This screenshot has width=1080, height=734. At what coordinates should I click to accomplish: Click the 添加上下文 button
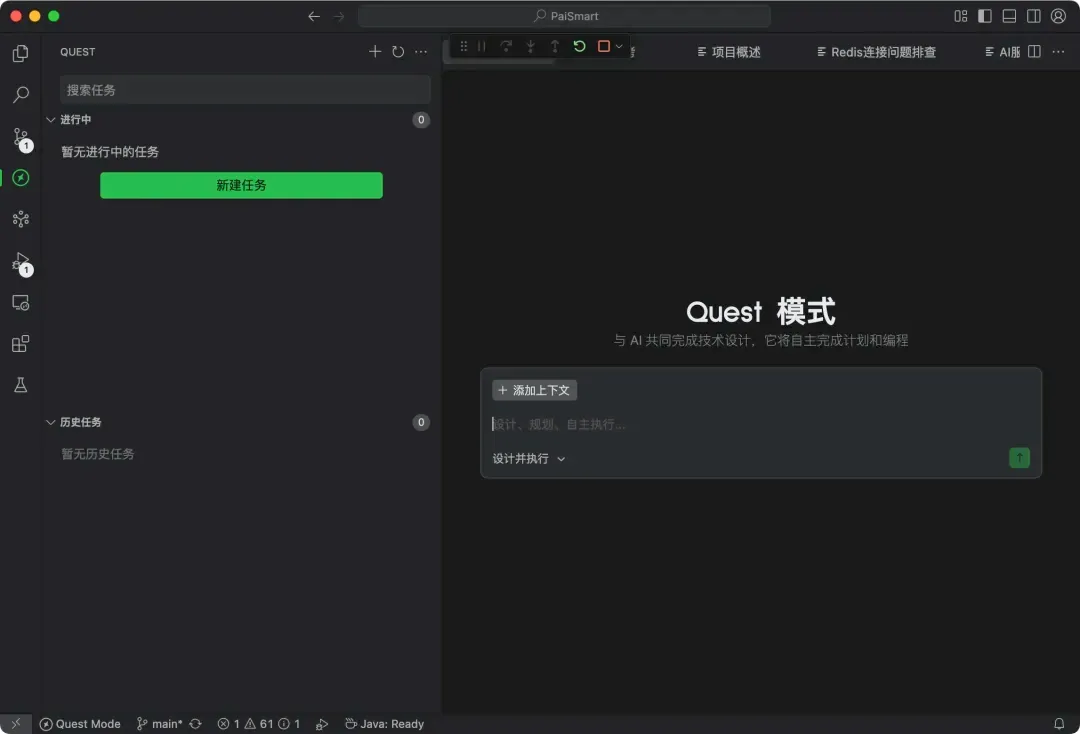tap(534, 390)
